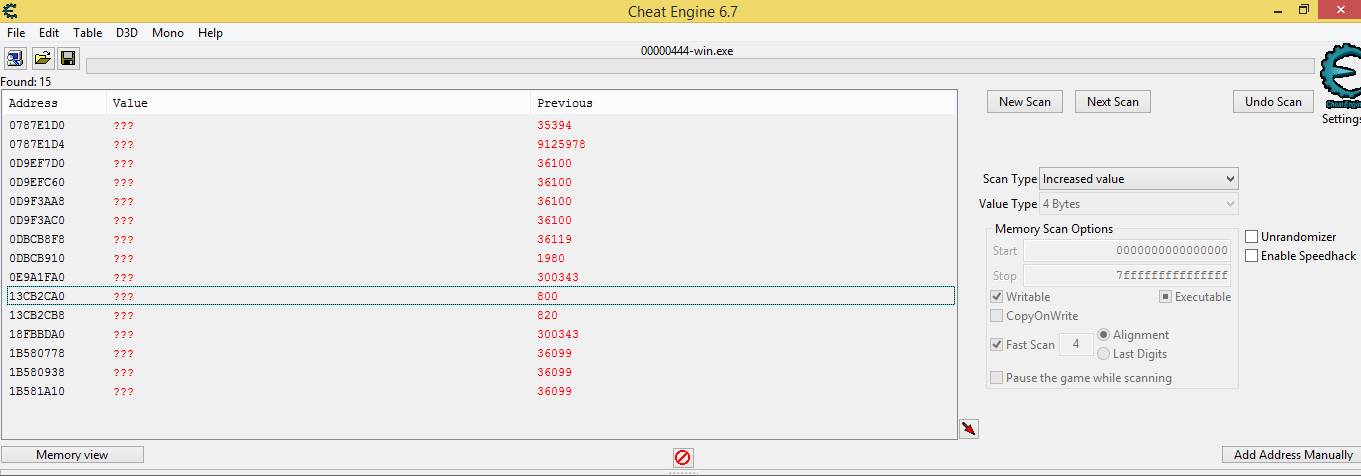
Task: Click the Address column header
Action: coord(56,103)
